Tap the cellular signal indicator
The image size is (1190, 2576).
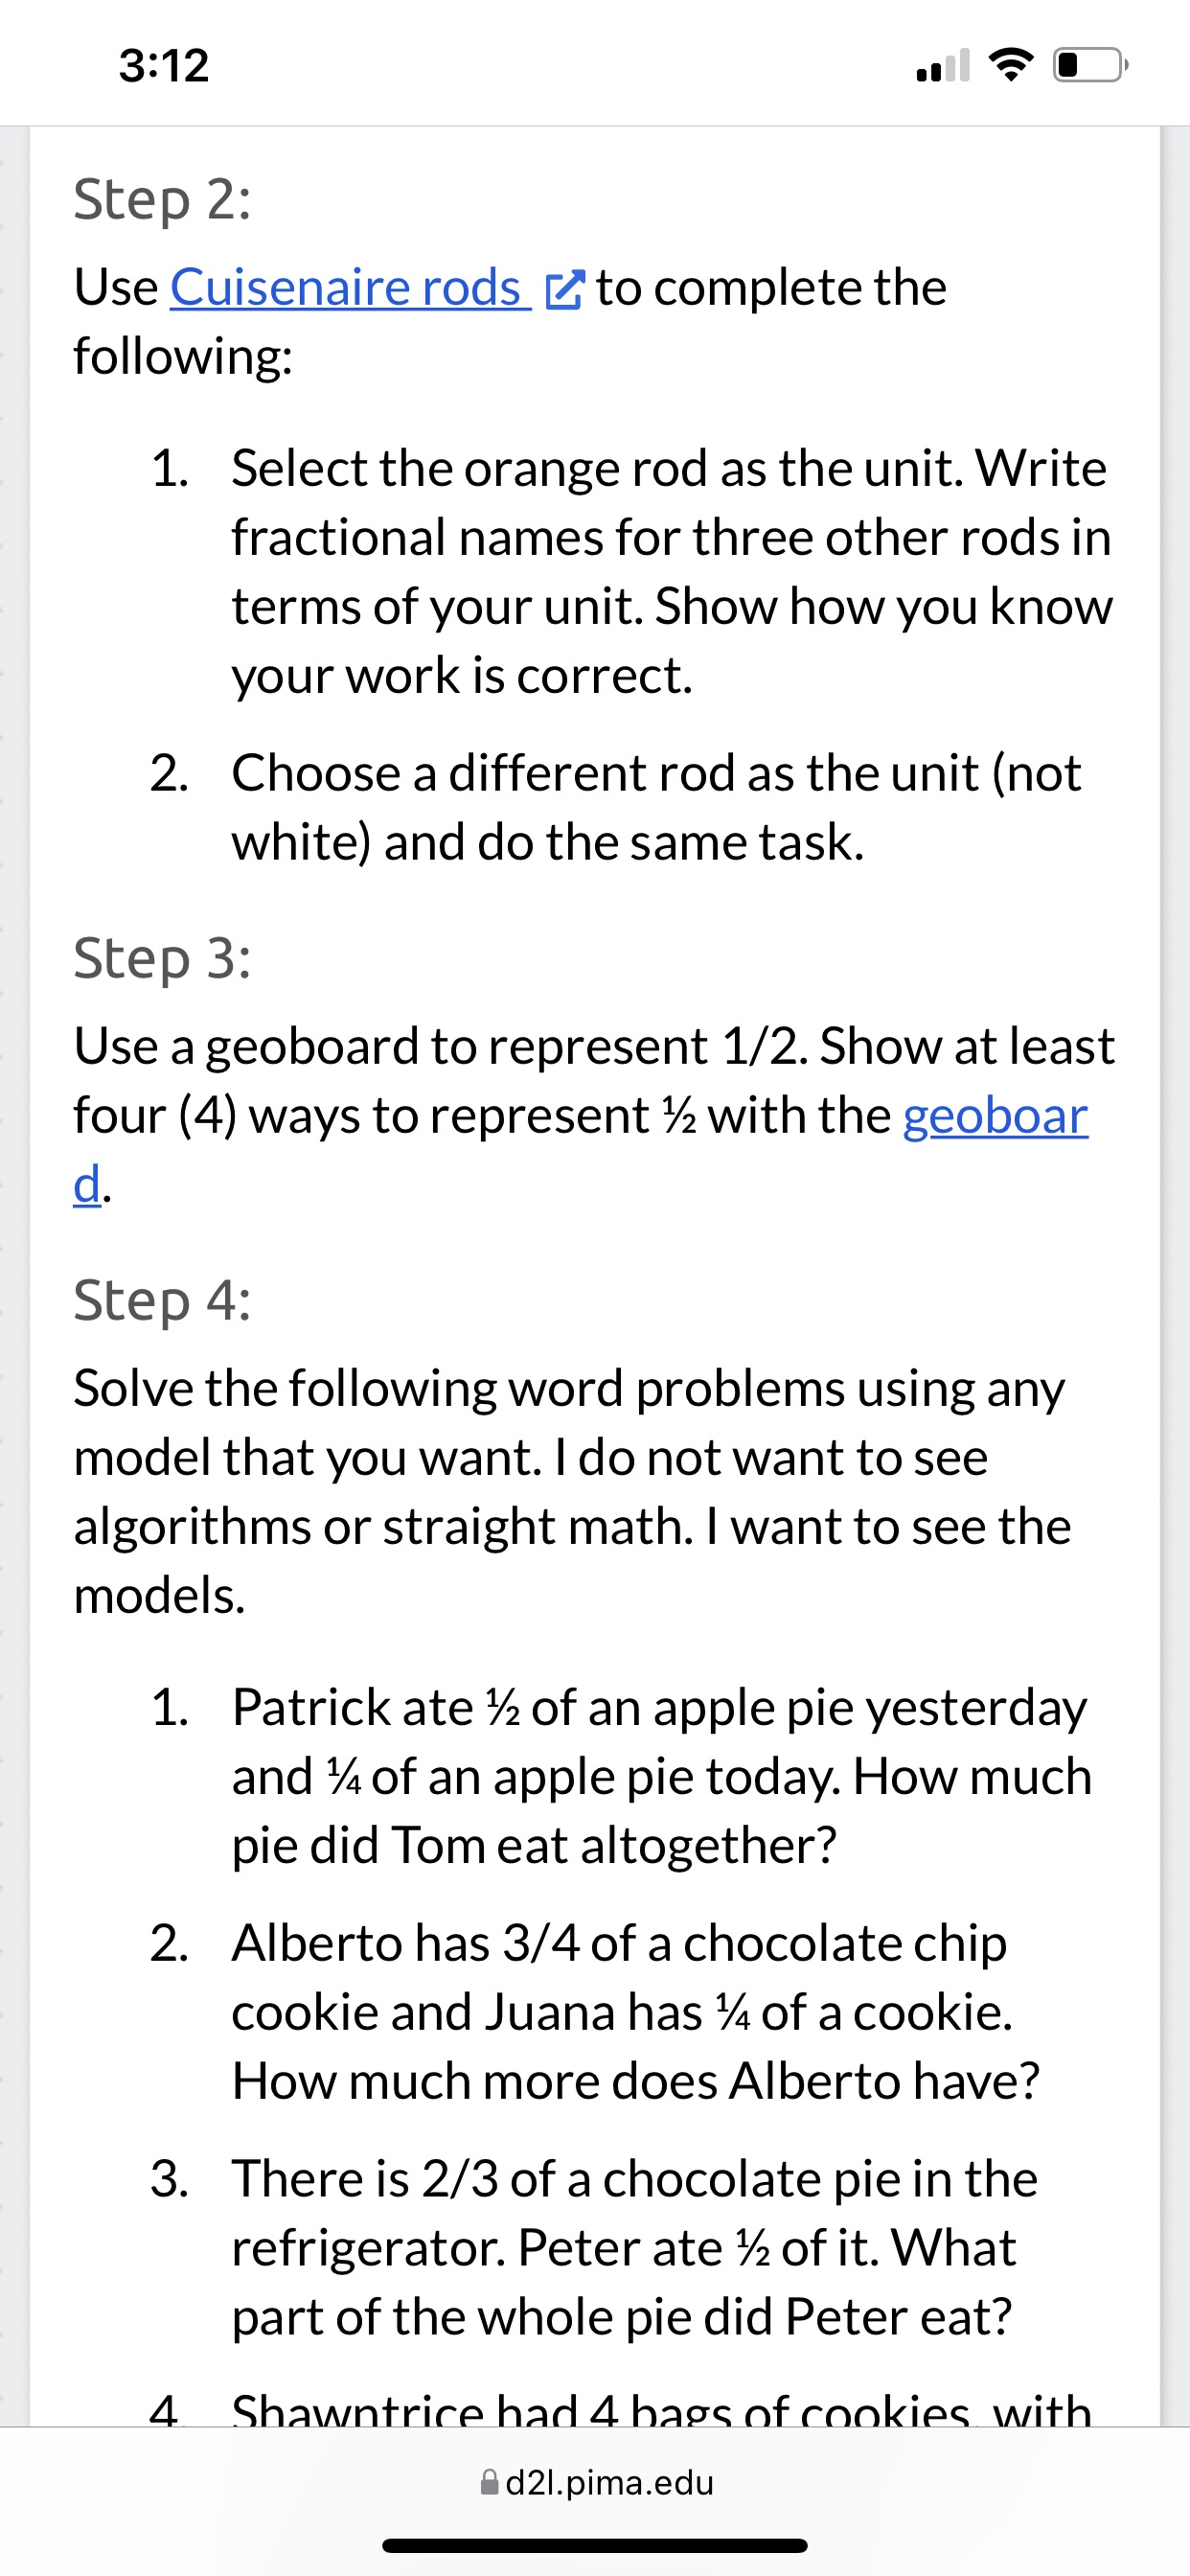944,66
